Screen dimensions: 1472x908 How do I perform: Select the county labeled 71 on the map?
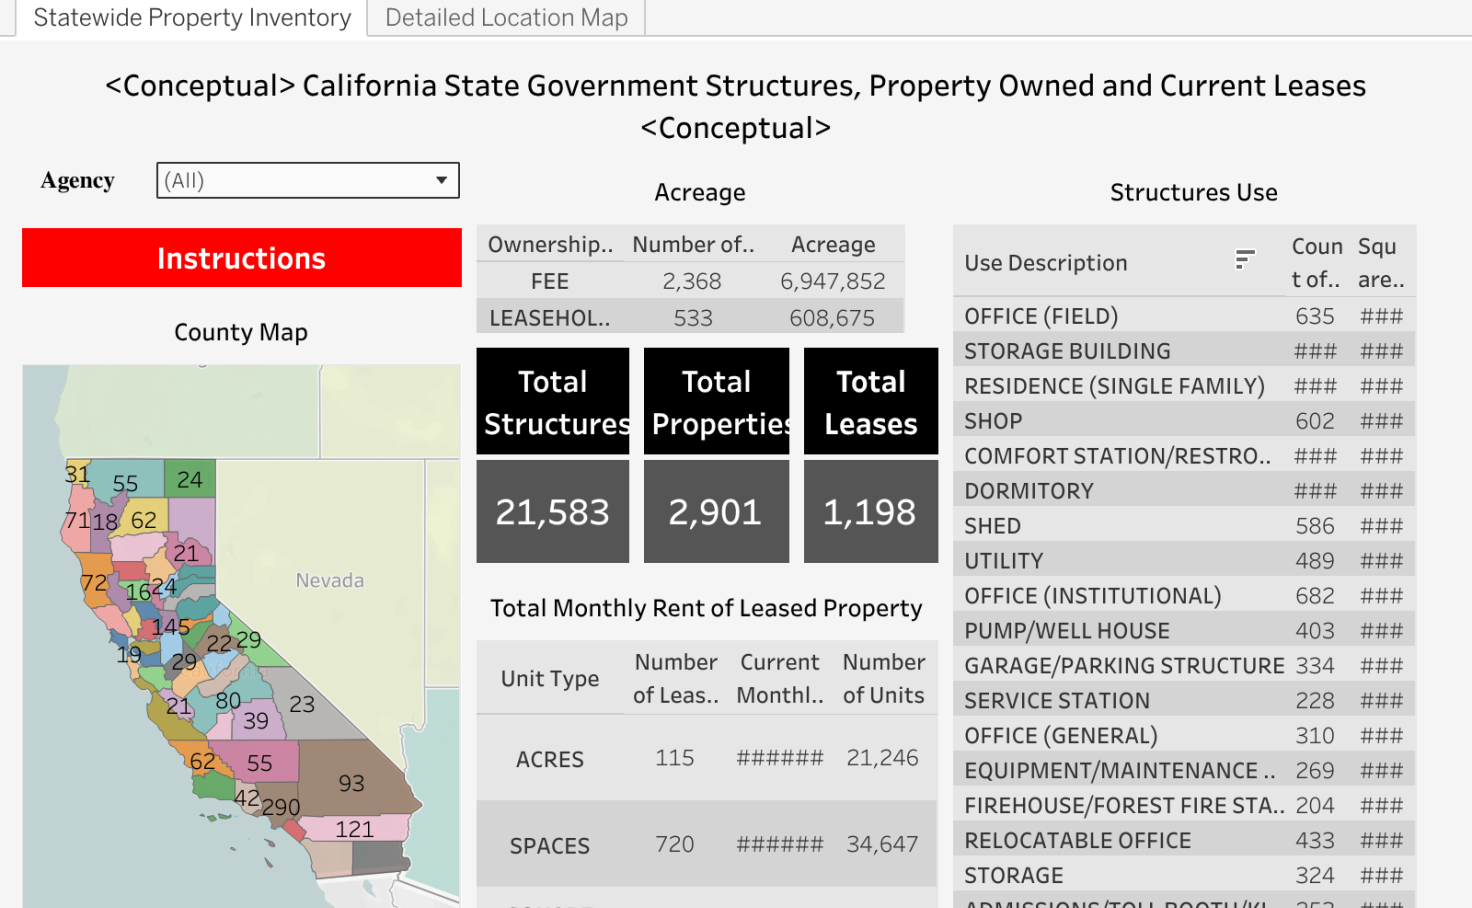click(x=77, y=520)
